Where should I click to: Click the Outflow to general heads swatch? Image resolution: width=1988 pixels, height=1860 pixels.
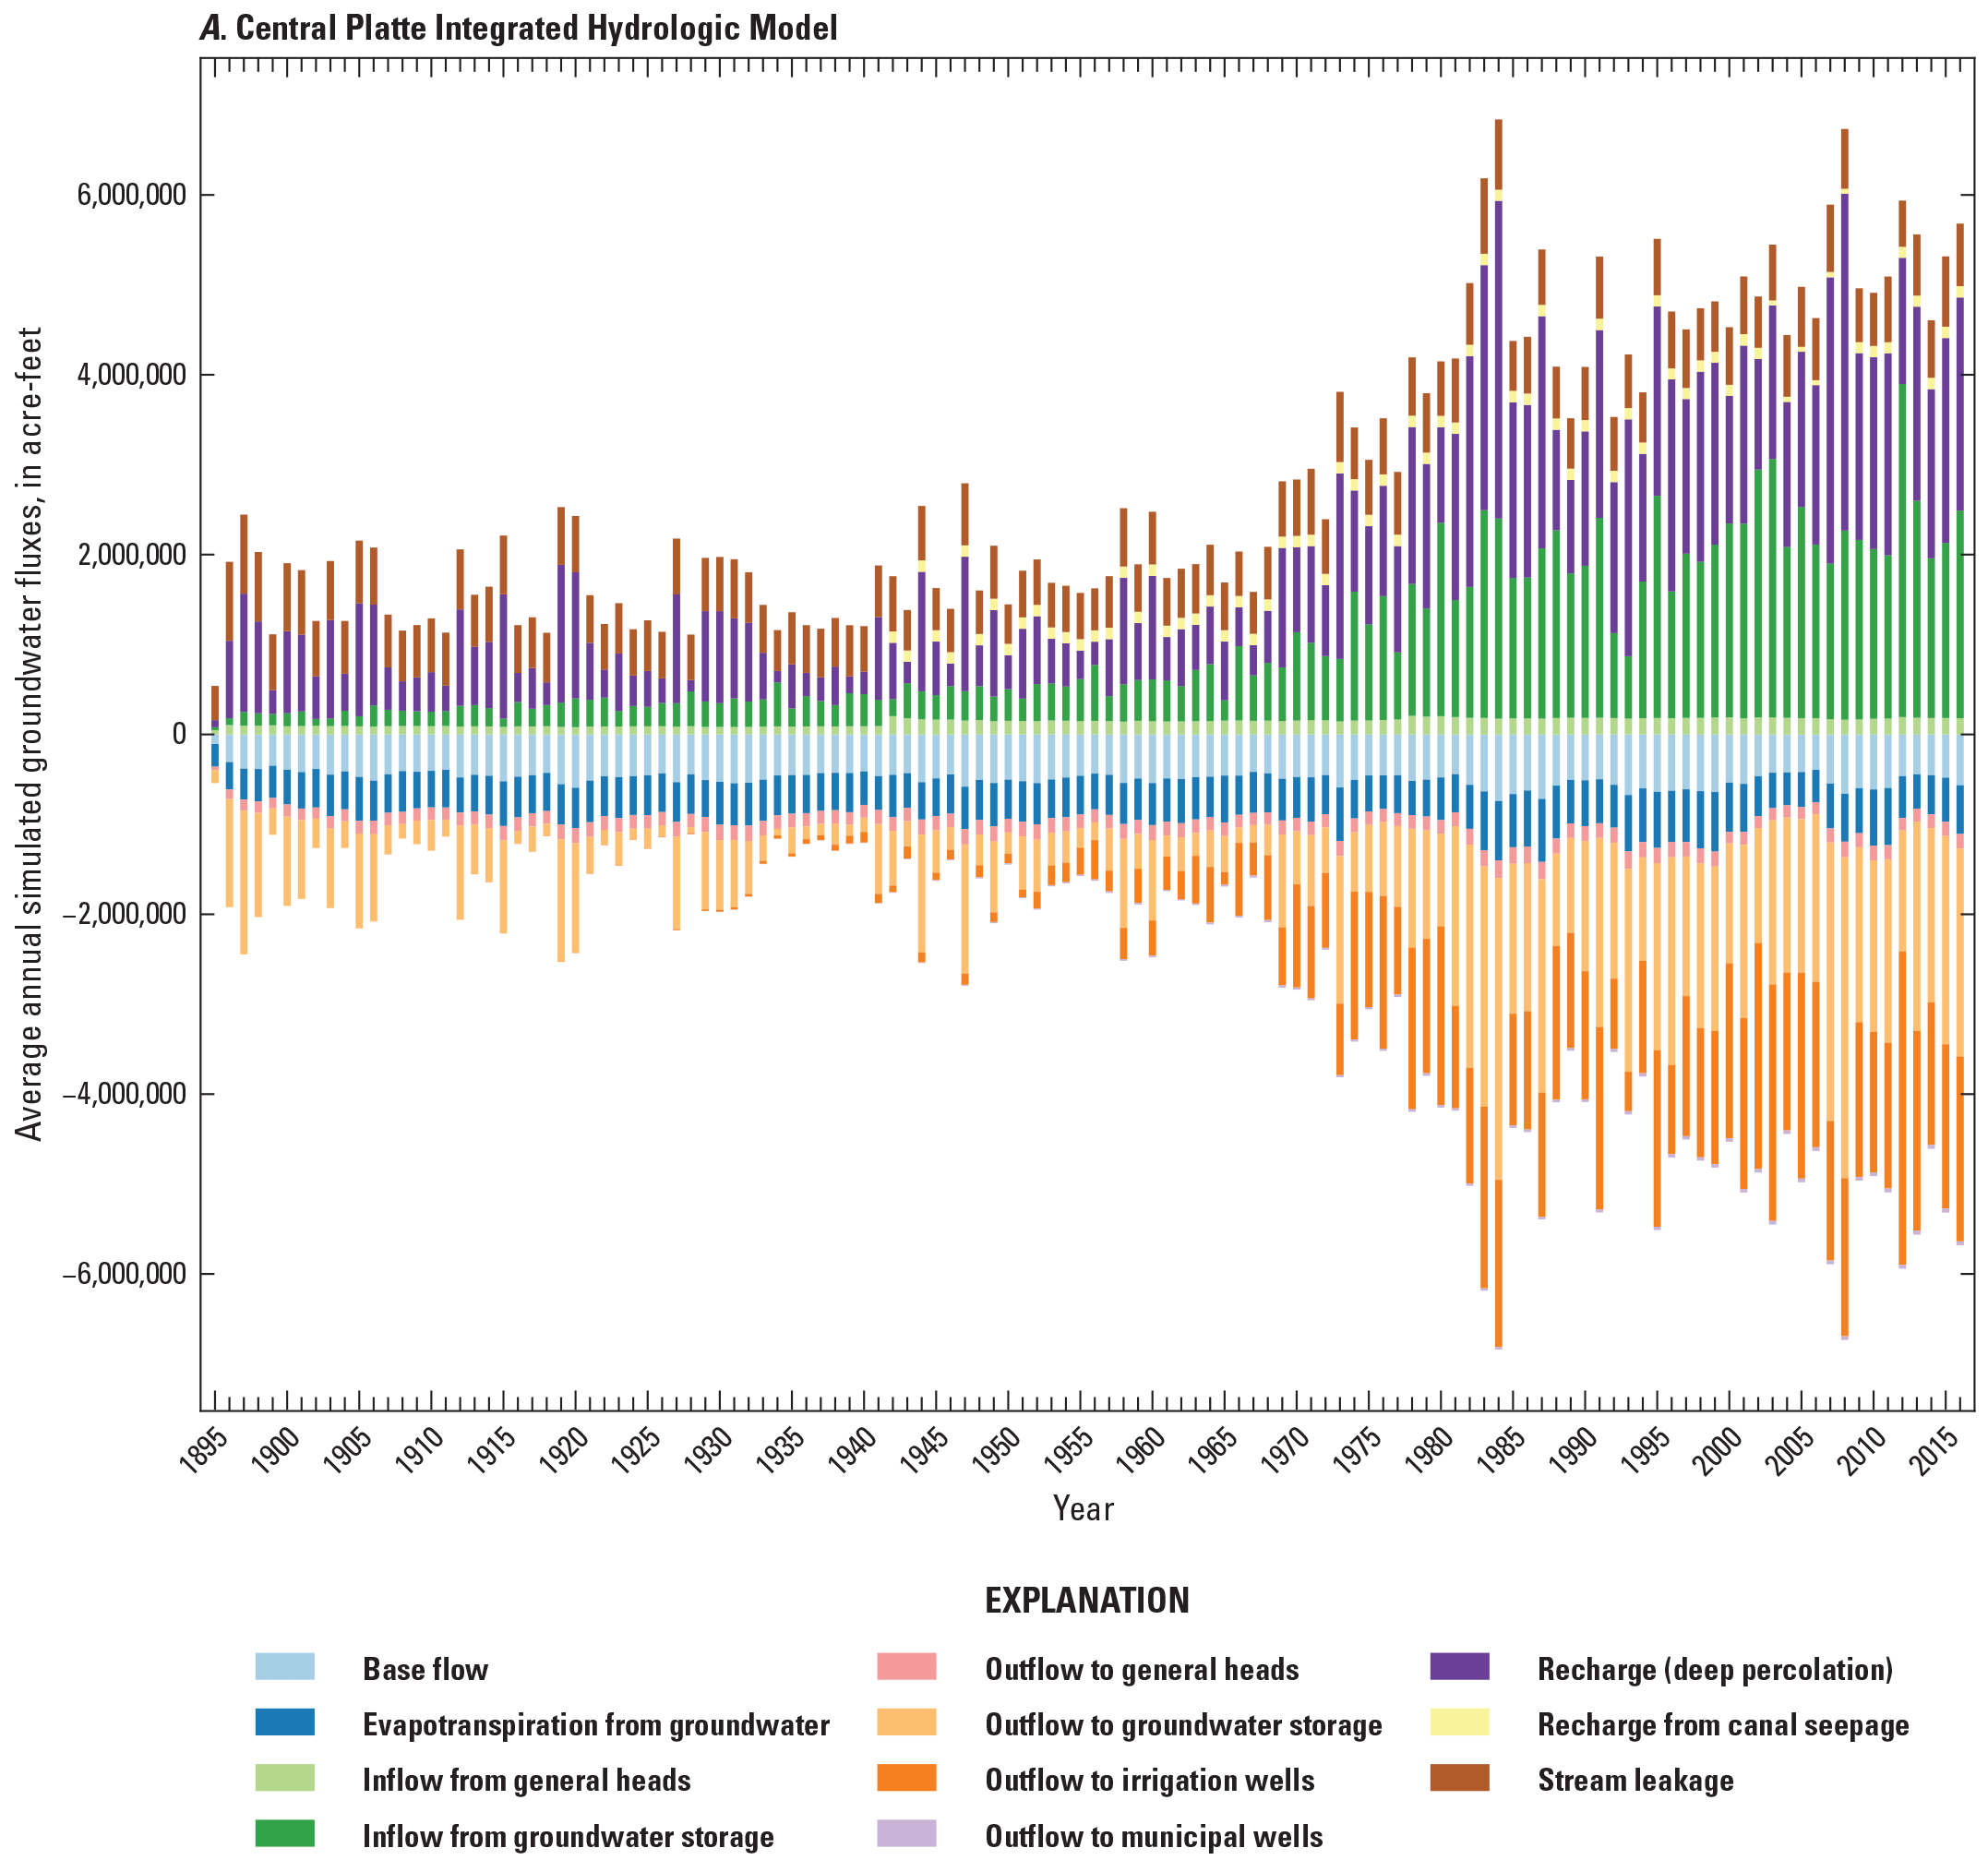coord(906,1666)
